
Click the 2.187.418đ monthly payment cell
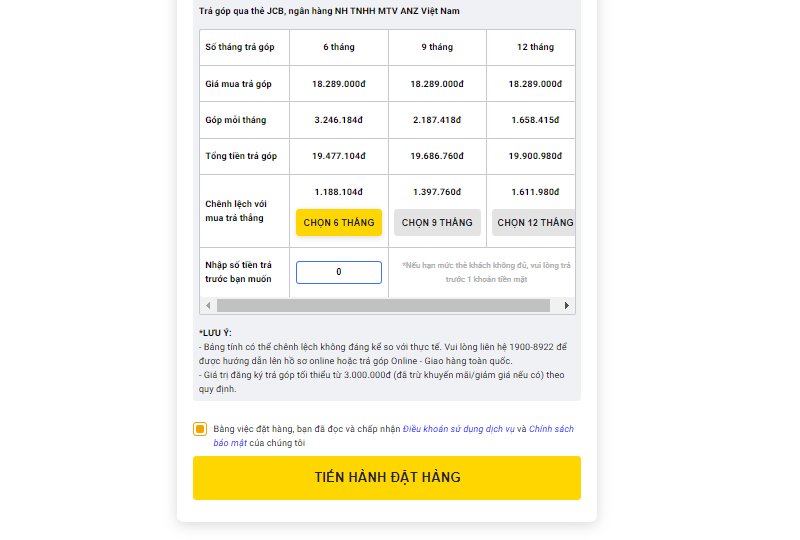(437, 120)
